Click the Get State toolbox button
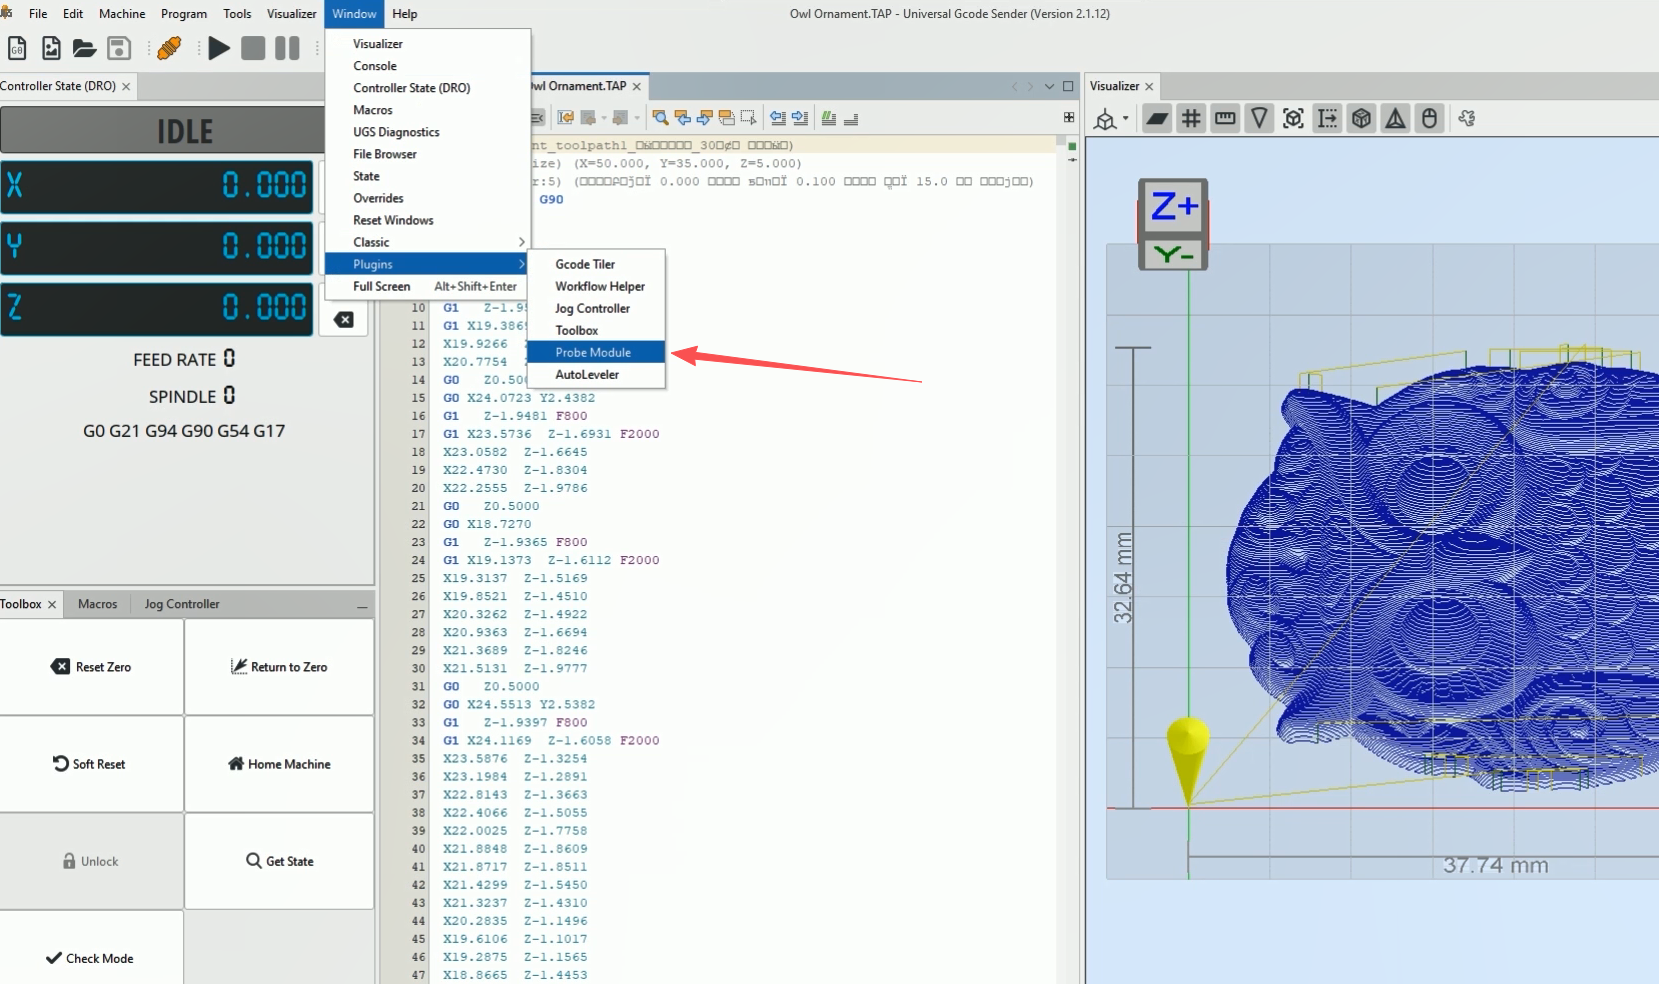 coord(279,861)
